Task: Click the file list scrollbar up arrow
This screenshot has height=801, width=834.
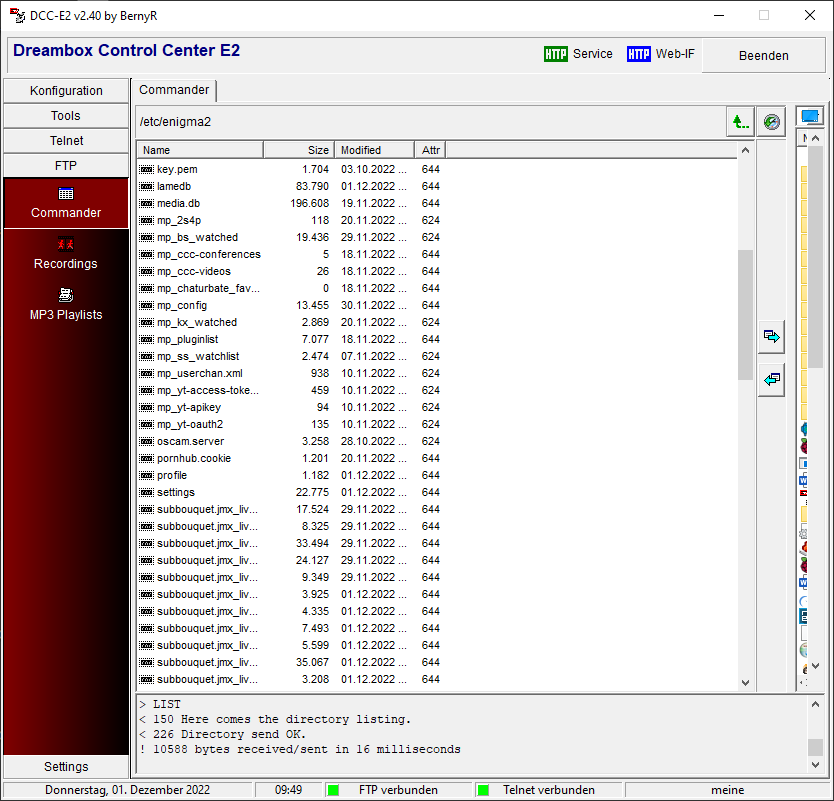Action: (745, 151)
